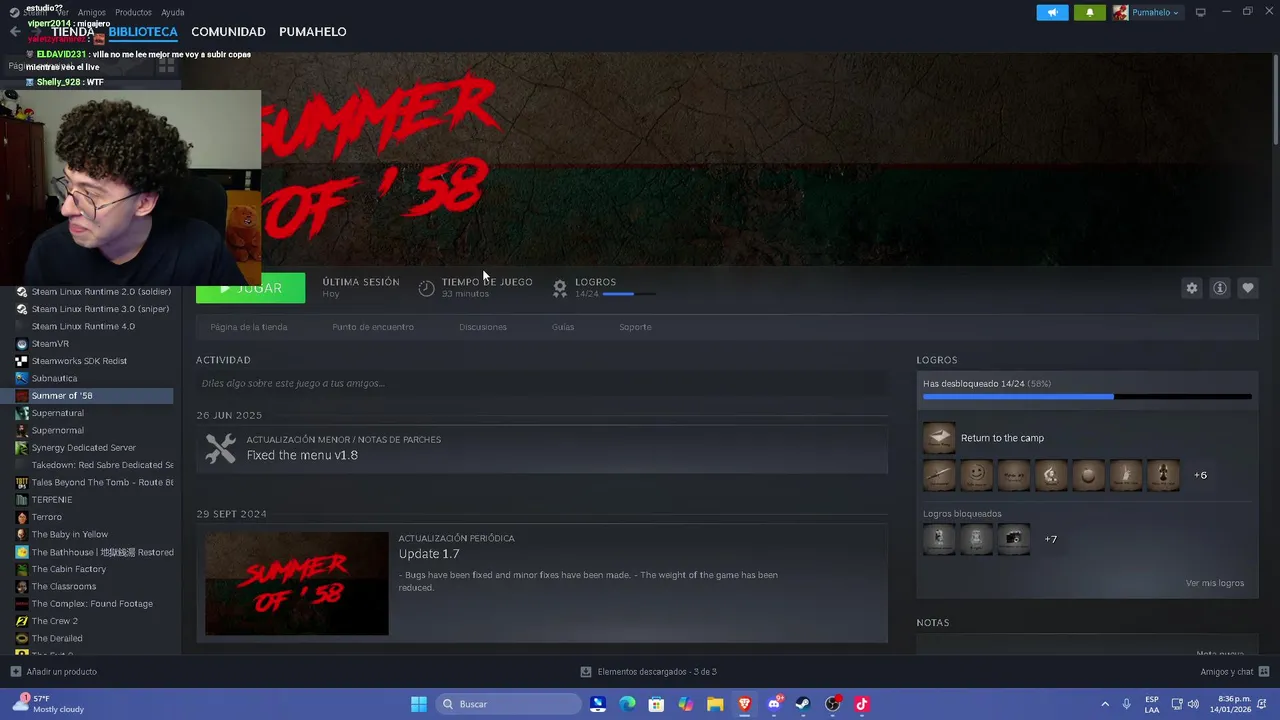Screen dimensions: 1280x720
Task: Show the +7 more locked achievements
Action: tap(1050, 539)
